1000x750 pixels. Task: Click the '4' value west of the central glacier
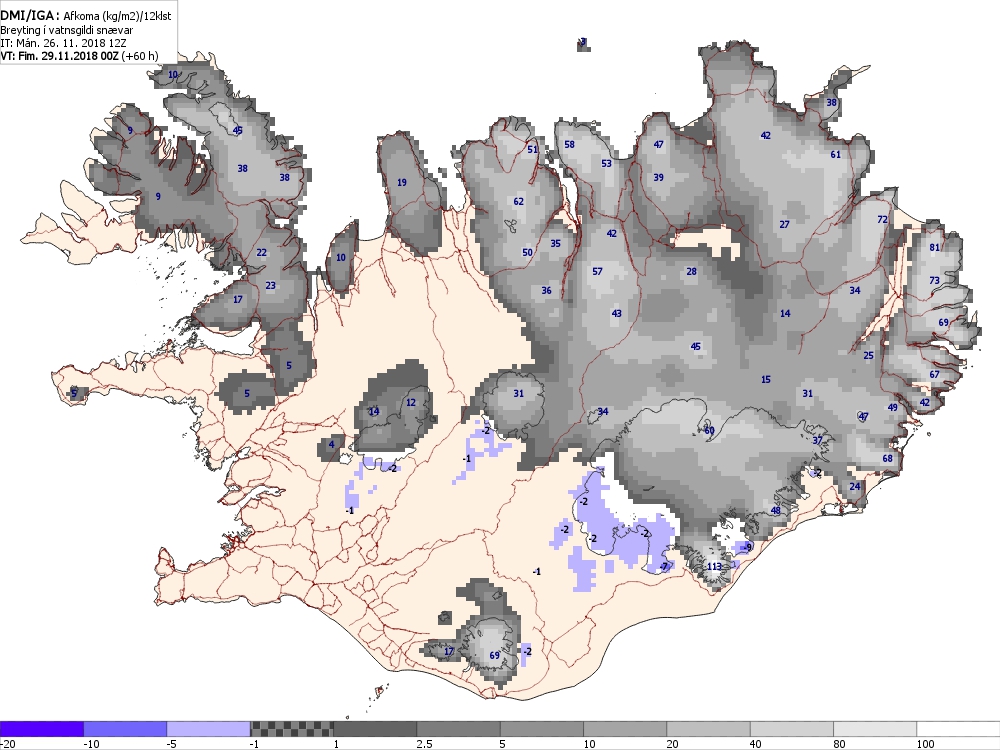(332, 445)
